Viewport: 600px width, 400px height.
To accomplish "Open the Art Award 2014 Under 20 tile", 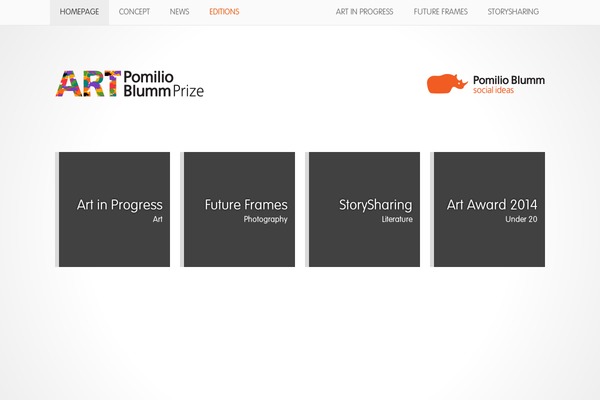I will [488, 209].
